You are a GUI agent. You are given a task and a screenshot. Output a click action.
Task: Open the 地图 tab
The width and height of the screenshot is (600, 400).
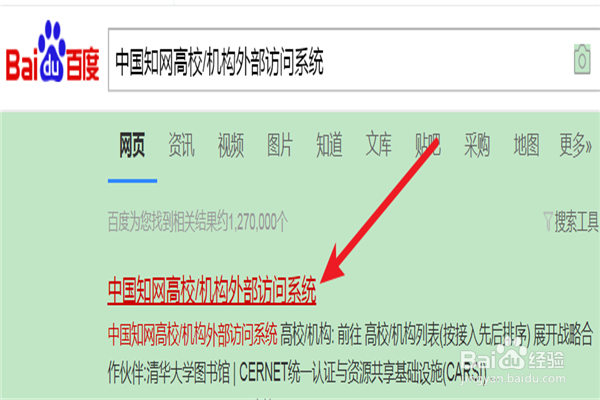coord(526,145)
